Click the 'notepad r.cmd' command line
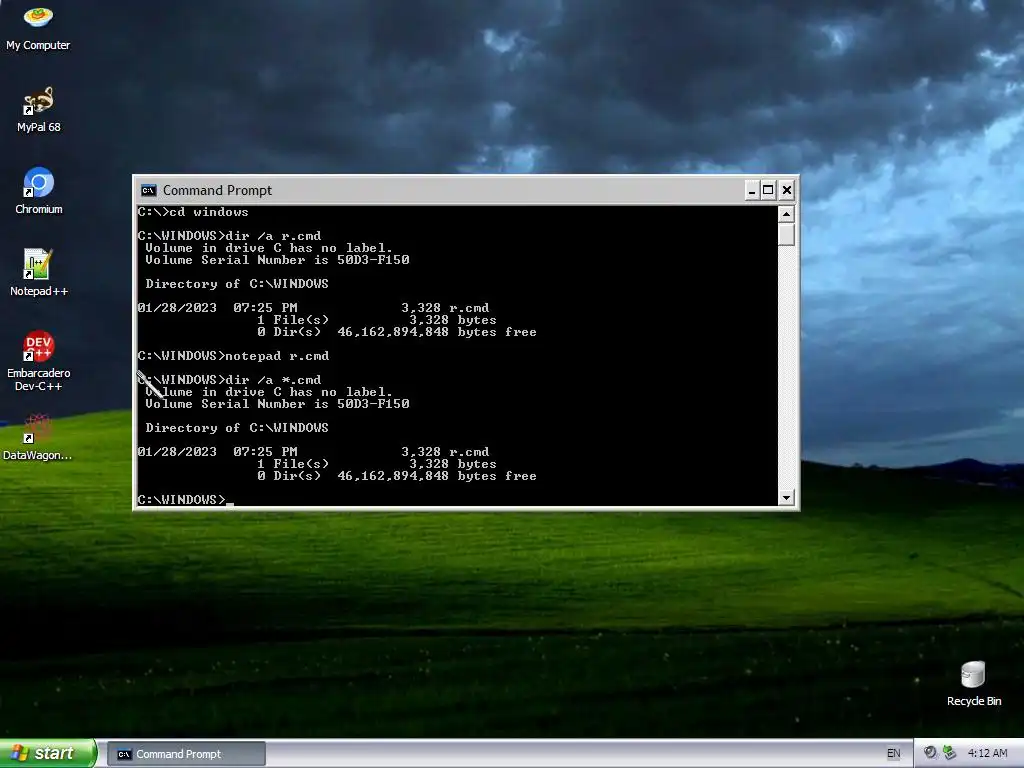This screenshot has height=768, width=1024. pos(233,356)
